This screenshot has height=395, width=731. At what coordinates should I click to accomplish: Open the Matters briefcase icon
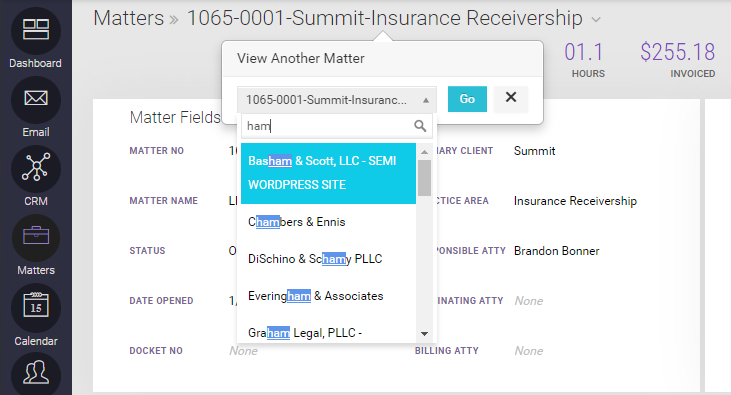[x=36, y=237]
